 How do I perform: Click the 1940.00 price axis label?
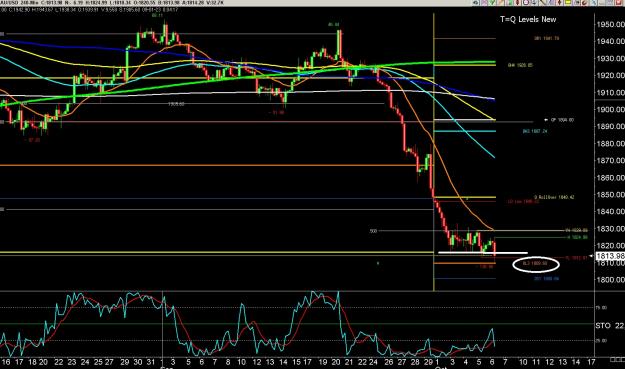(x=610, y=41)
